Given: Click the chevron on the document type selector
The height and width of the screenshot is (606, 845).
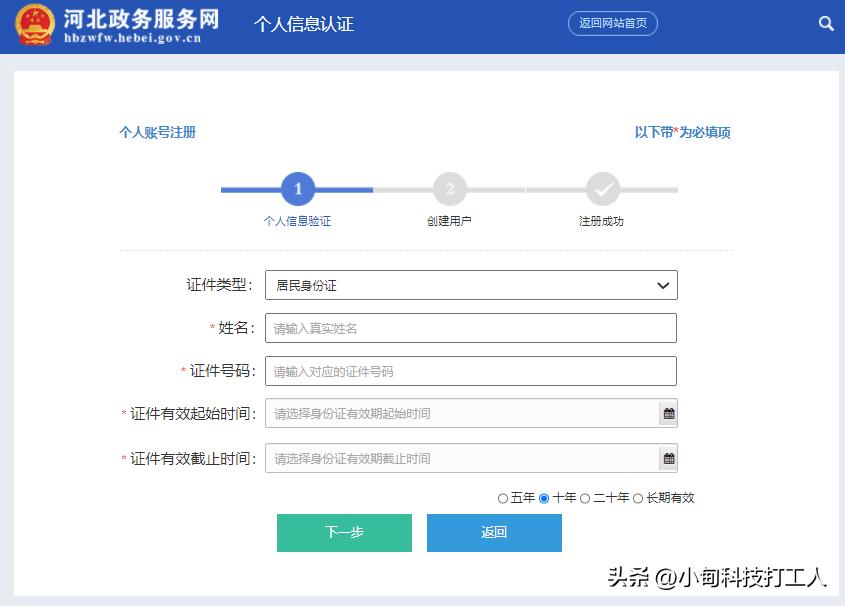Looking at the screenshot, I should click(661, 284).
